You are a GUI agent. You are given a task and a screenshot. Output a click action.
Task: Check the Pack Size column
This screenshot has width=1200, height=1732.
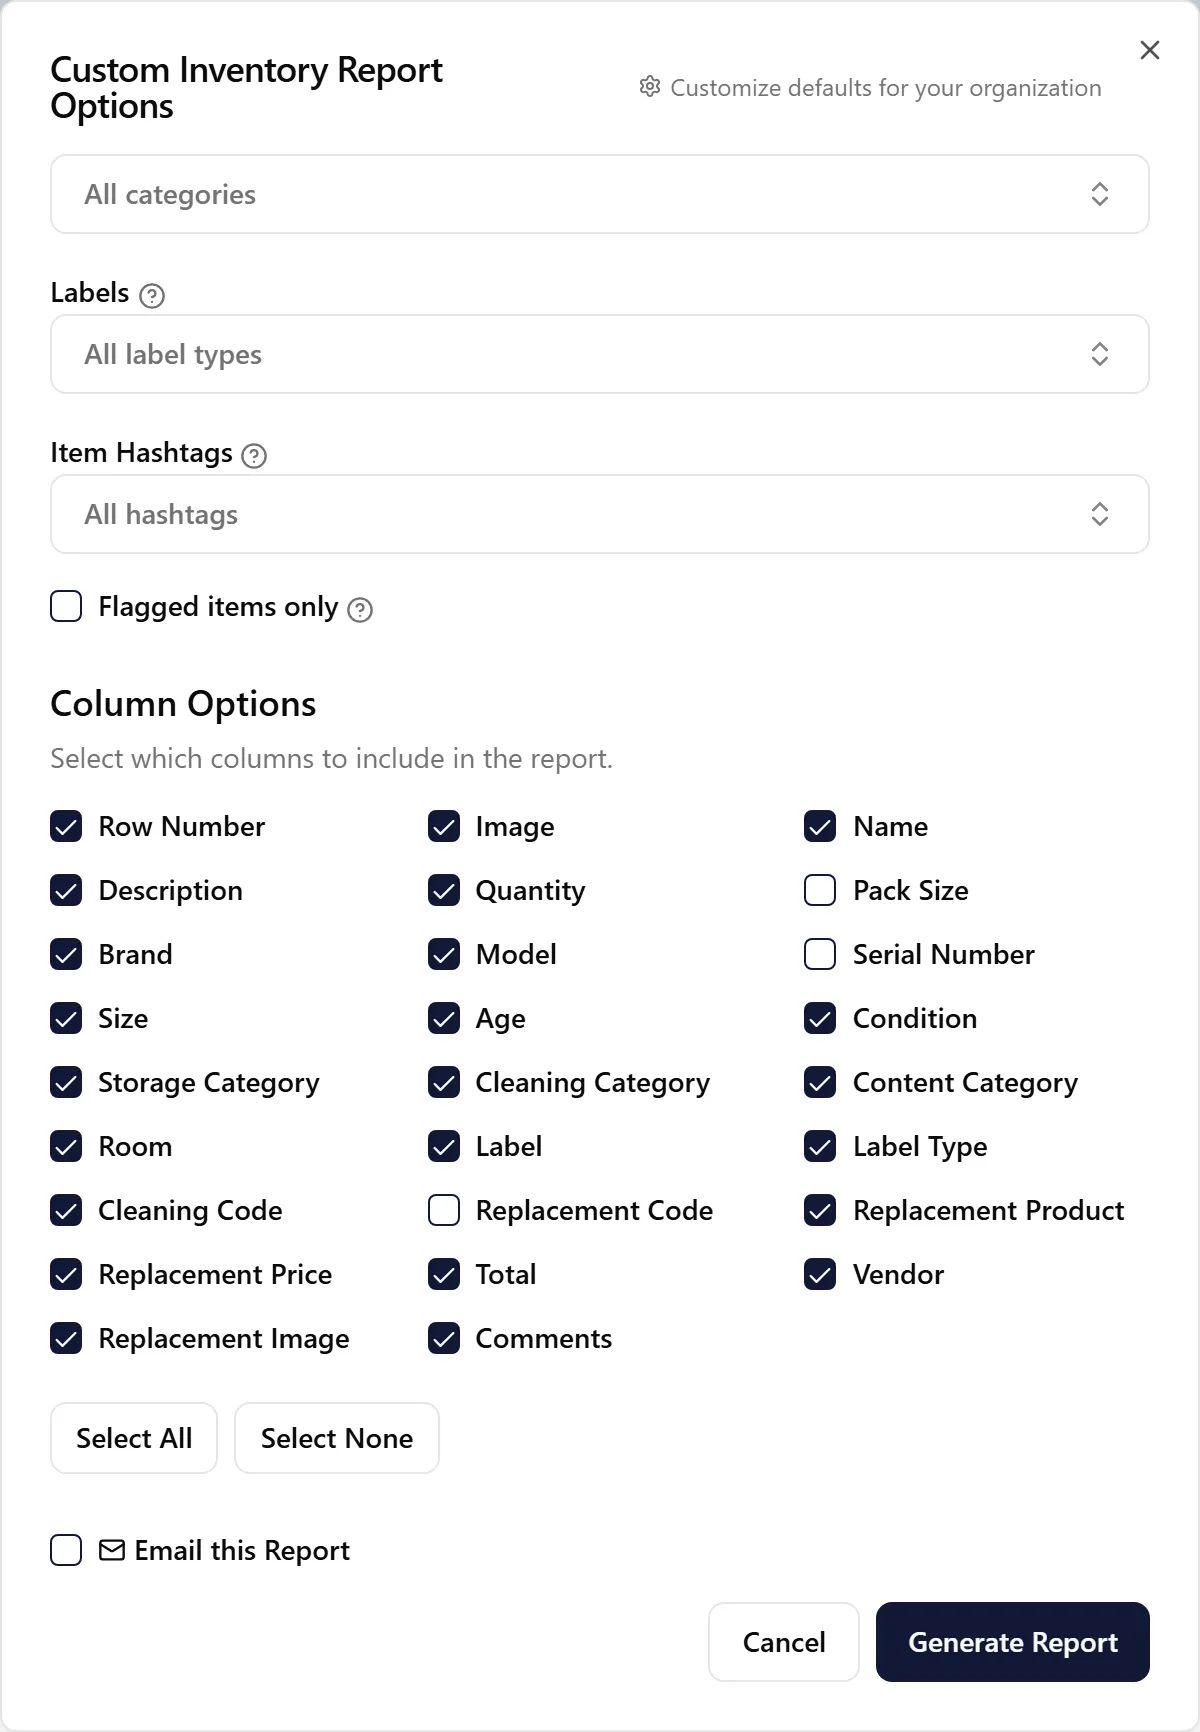tap(820, 890)
